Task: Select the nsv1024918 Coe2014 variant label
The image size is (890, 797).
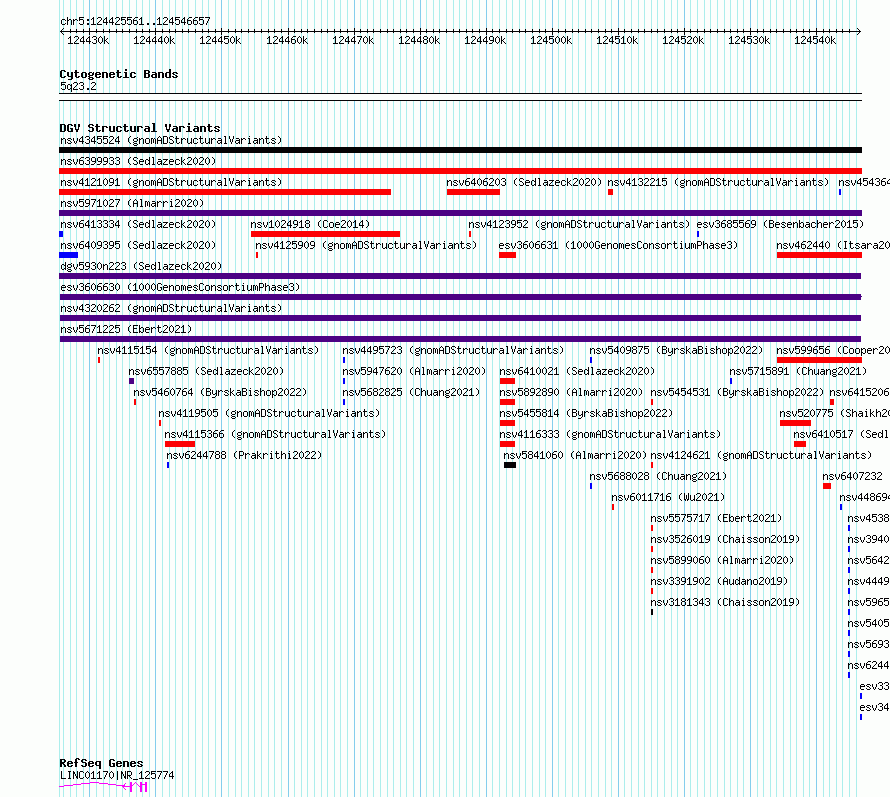Action: (310, 224)
